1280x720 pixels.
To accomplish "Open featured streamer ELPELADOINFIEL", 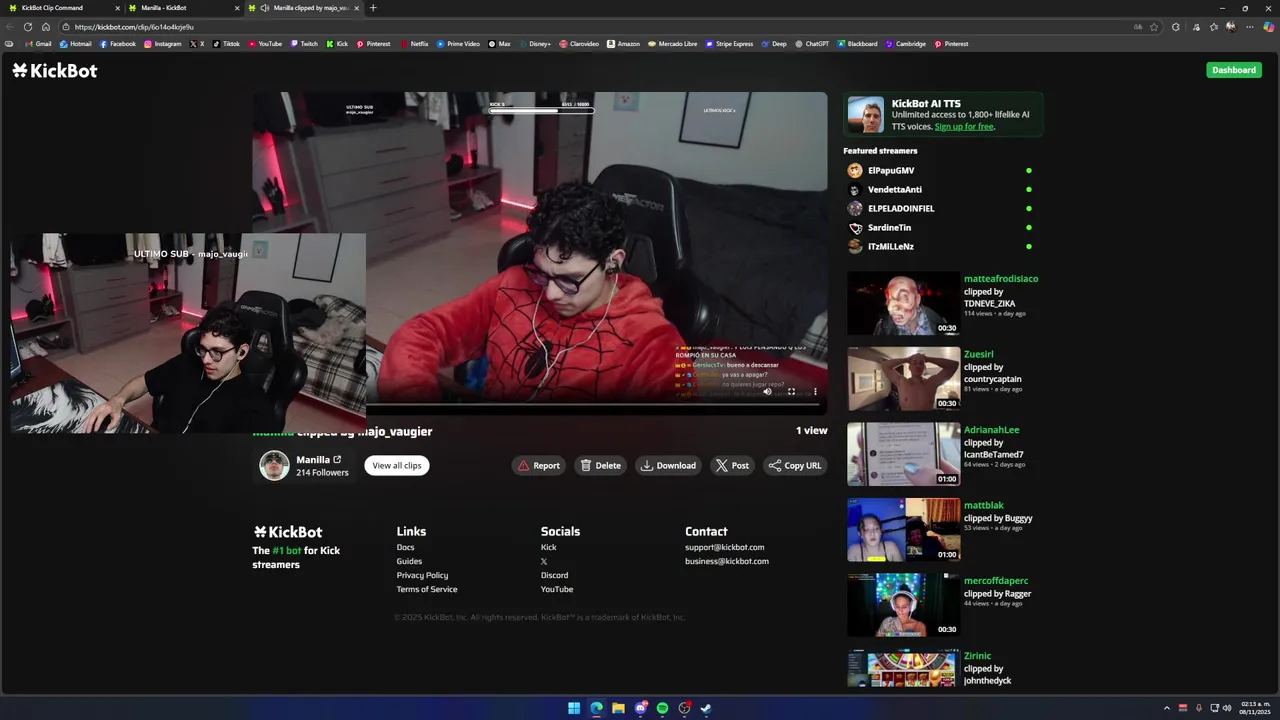I will coord(900,209).
